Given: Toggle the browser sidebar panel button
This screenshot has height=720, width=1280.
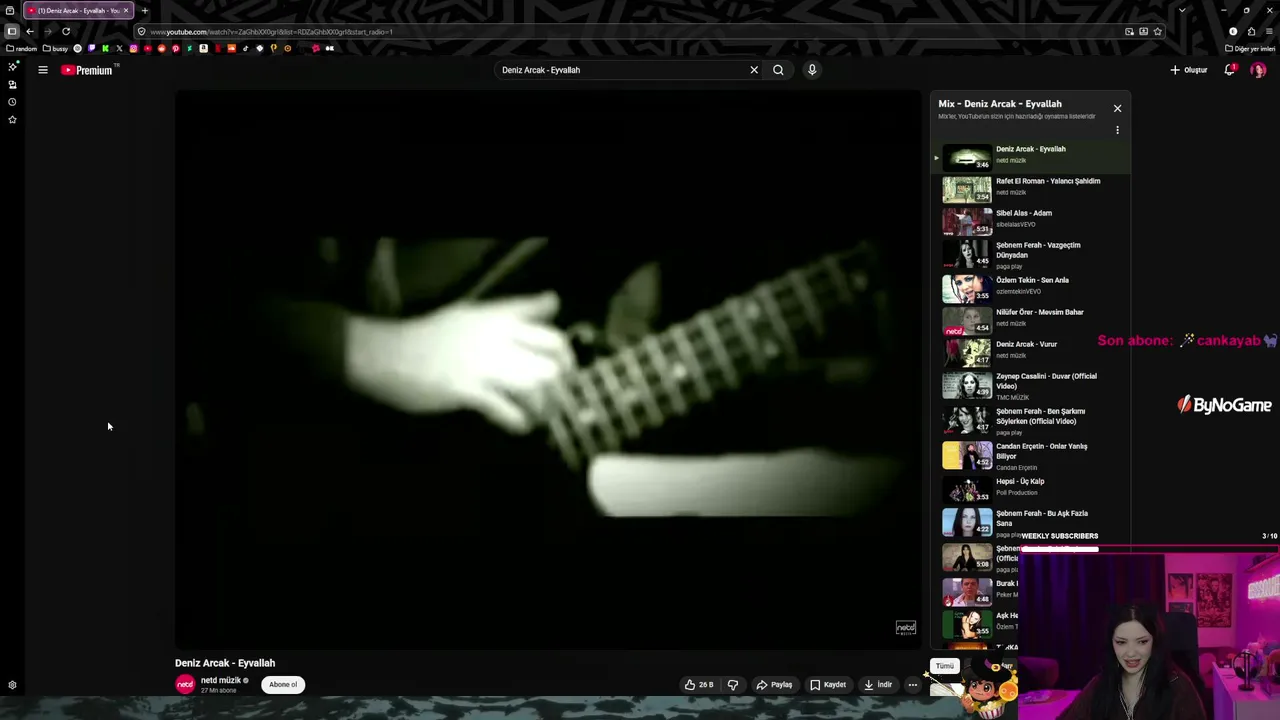Looking at the screenshot, I should coord(12,31).
